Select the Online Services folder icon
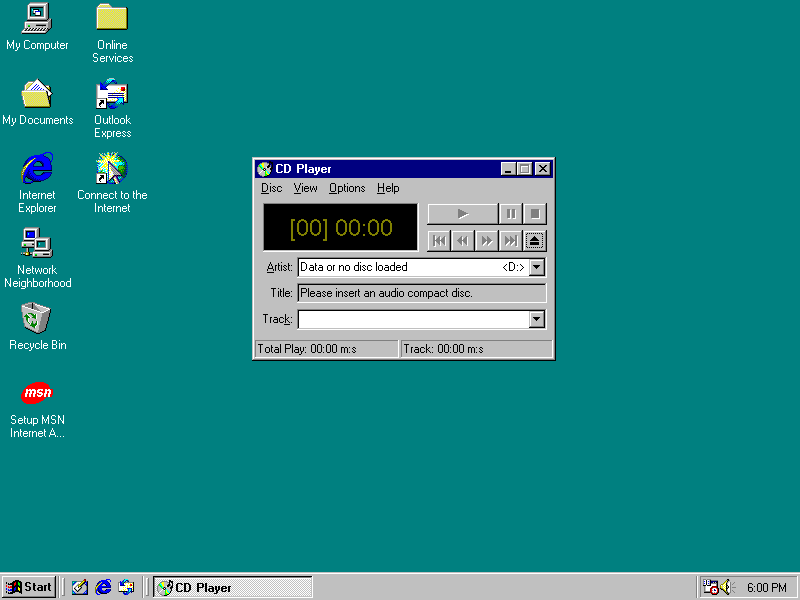This screenshot has width=800, height=600. click(112, 34)
